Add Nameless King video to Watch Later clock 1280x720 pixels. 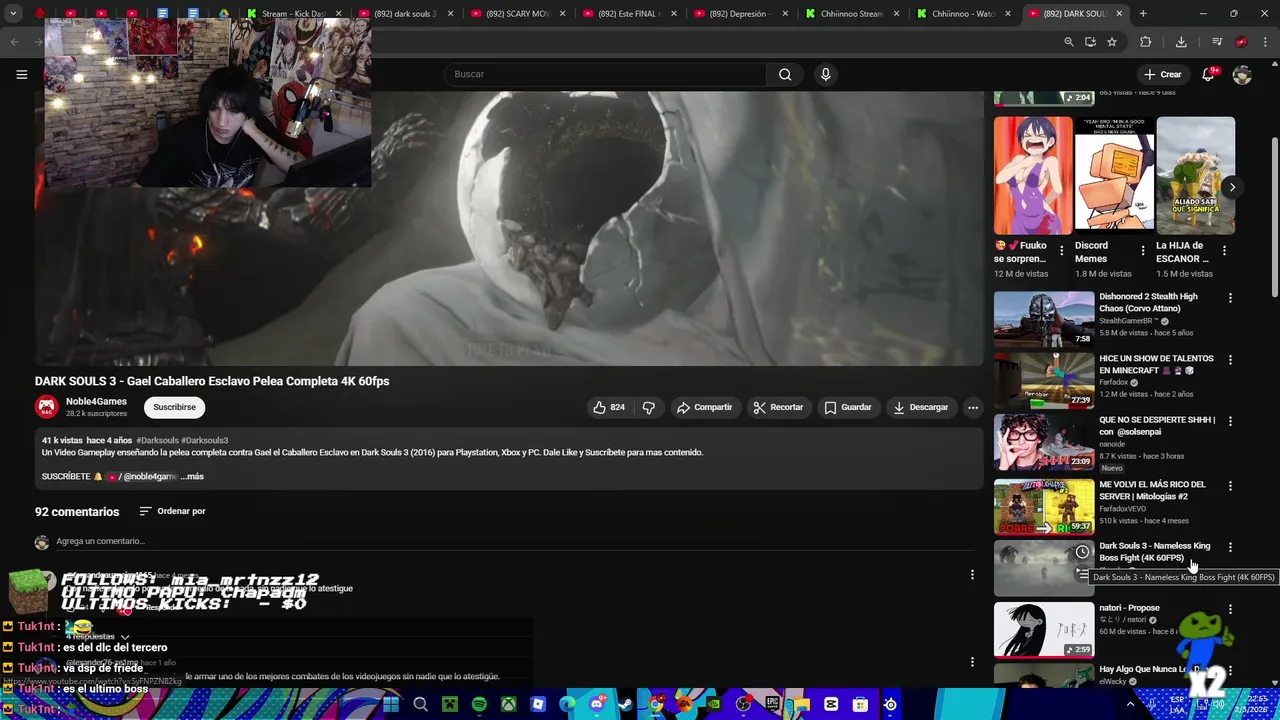[x=1082, y=552]
